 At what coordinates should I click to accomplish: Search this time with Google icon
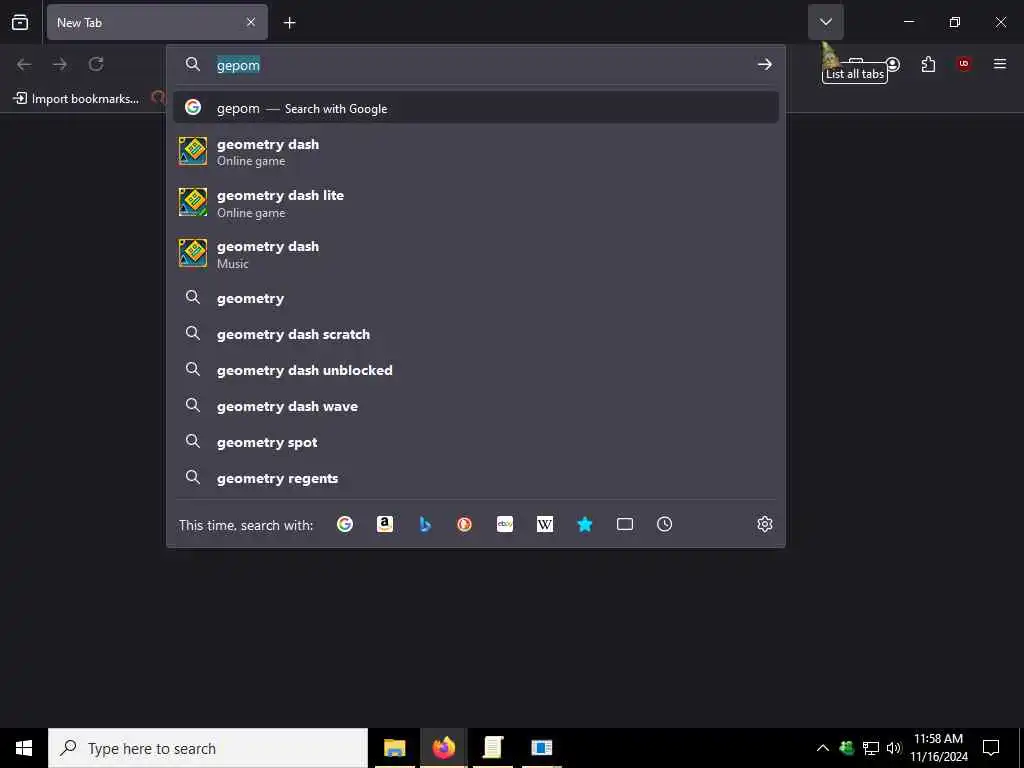coord(345,524)
